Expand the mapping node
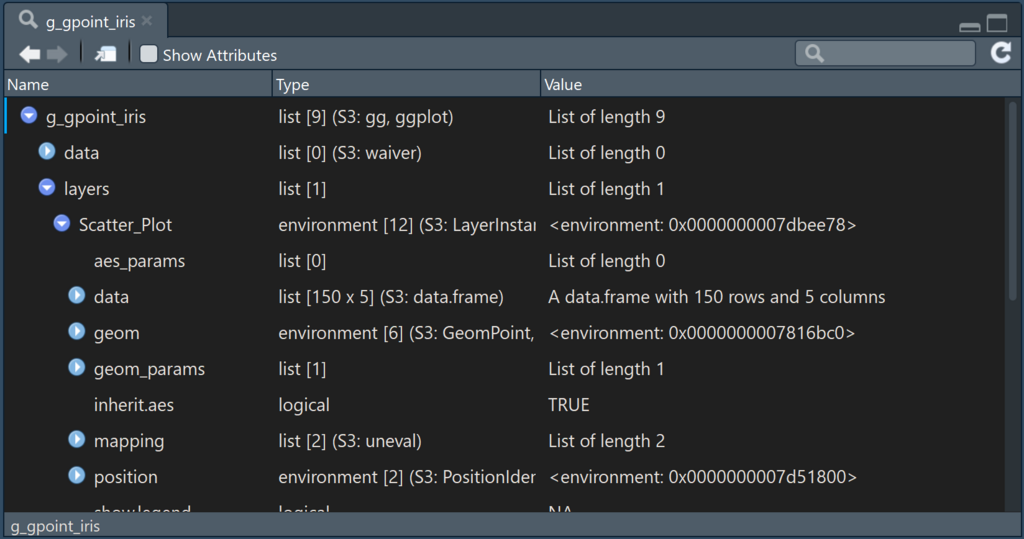Viewport: 1024px width, 539px height. pos(77,440)
